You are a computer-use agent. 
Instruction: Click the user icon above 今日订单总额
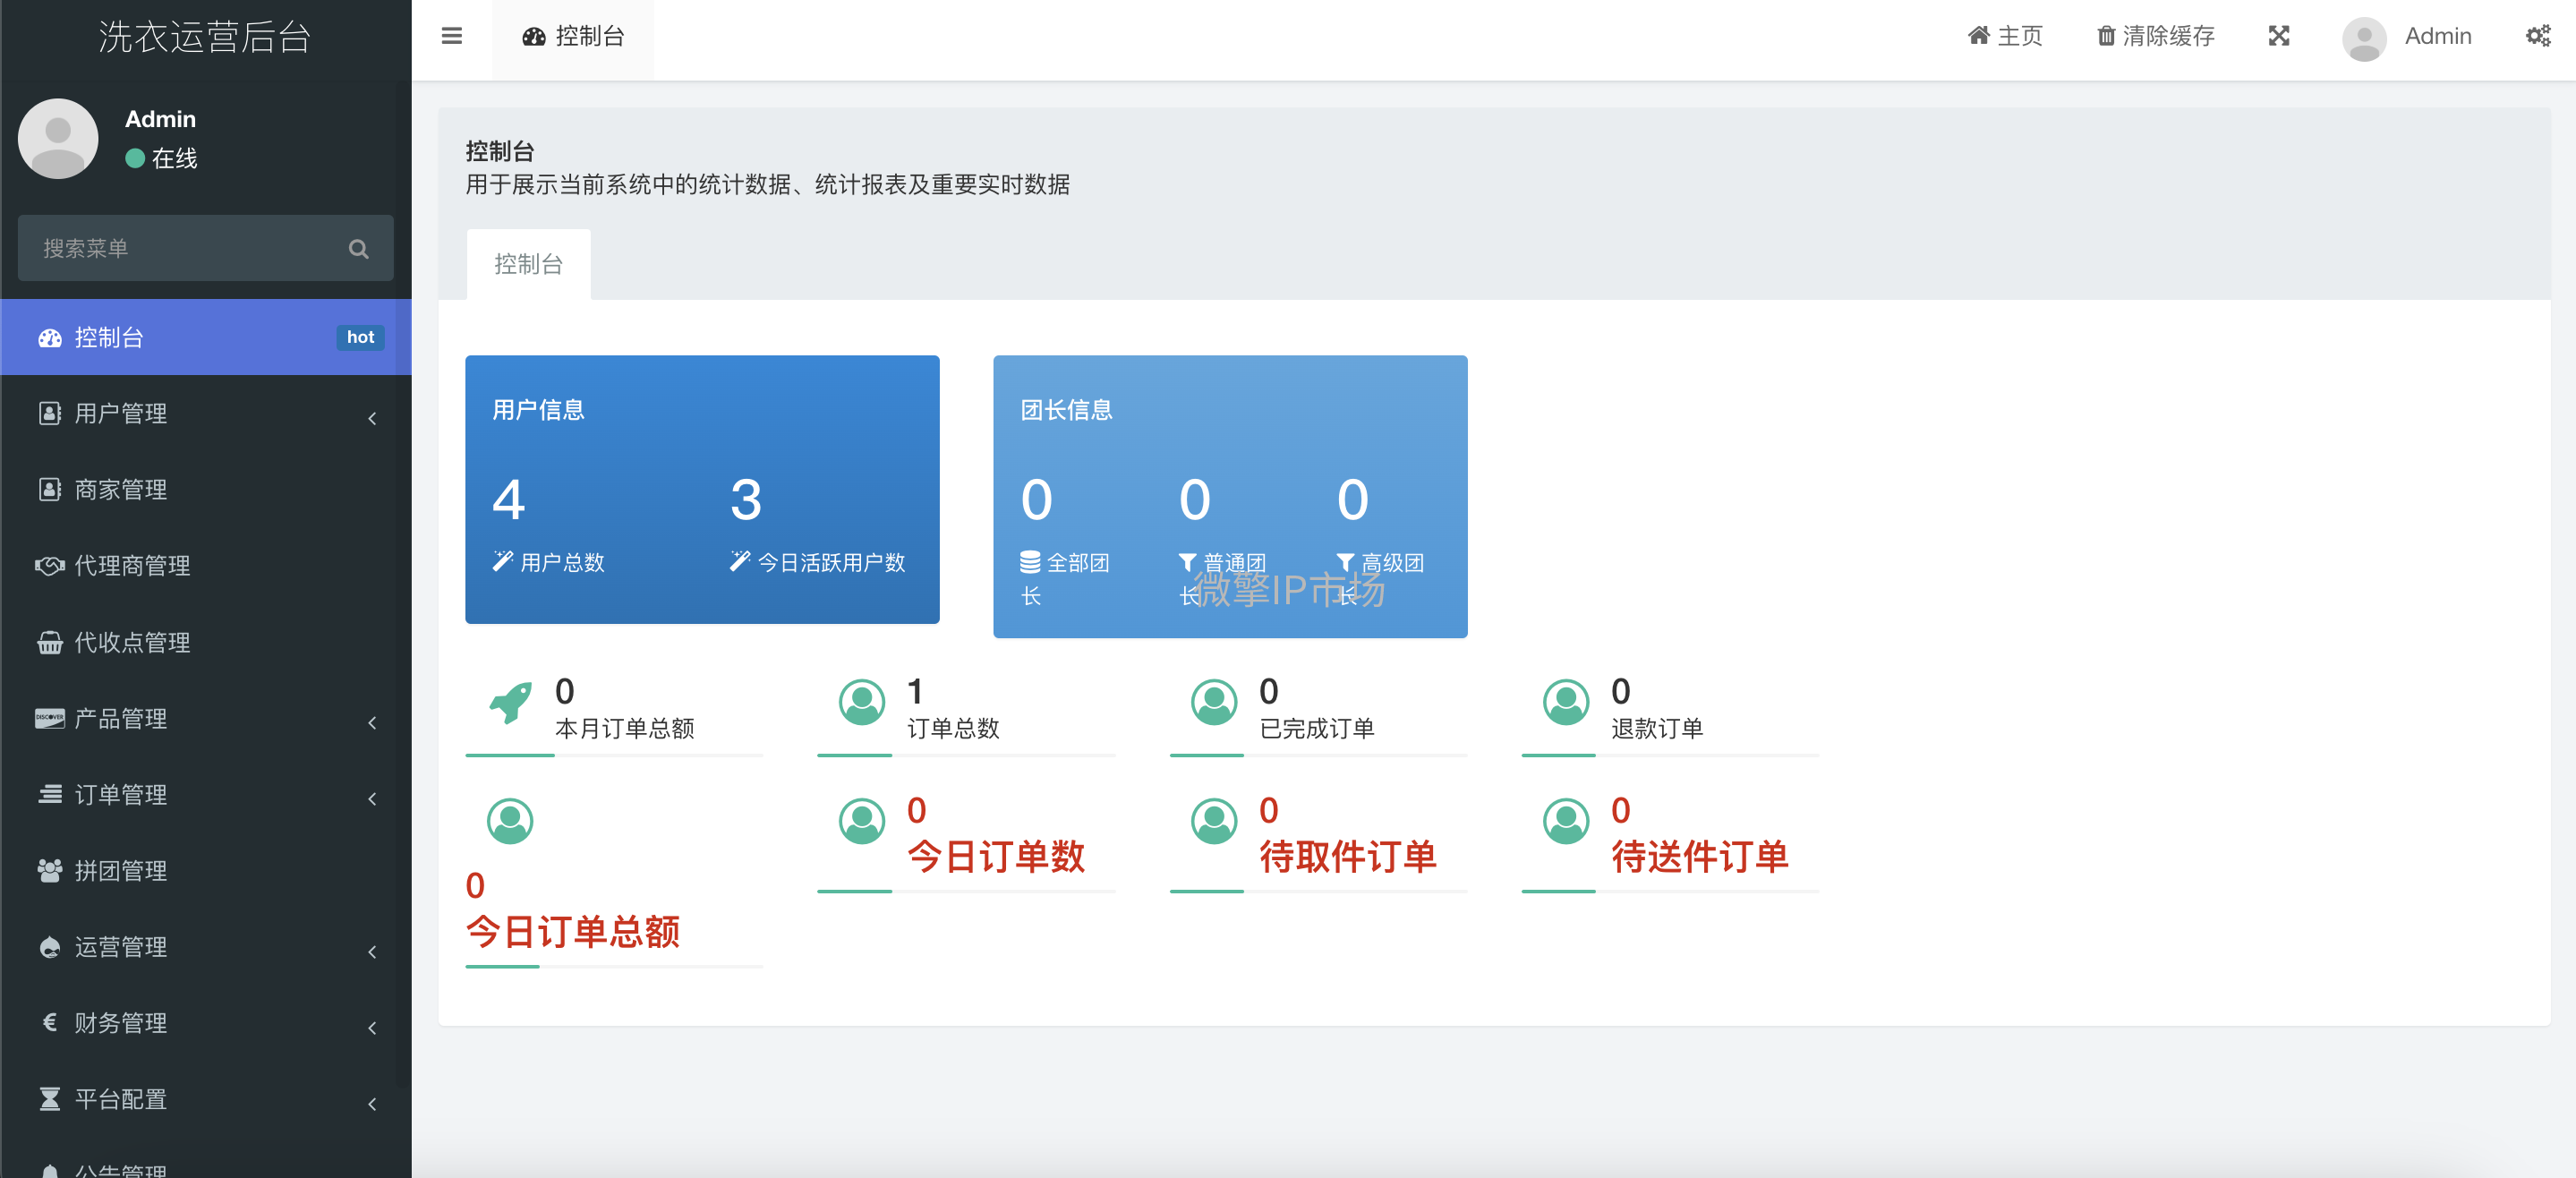tap(510, 821)
